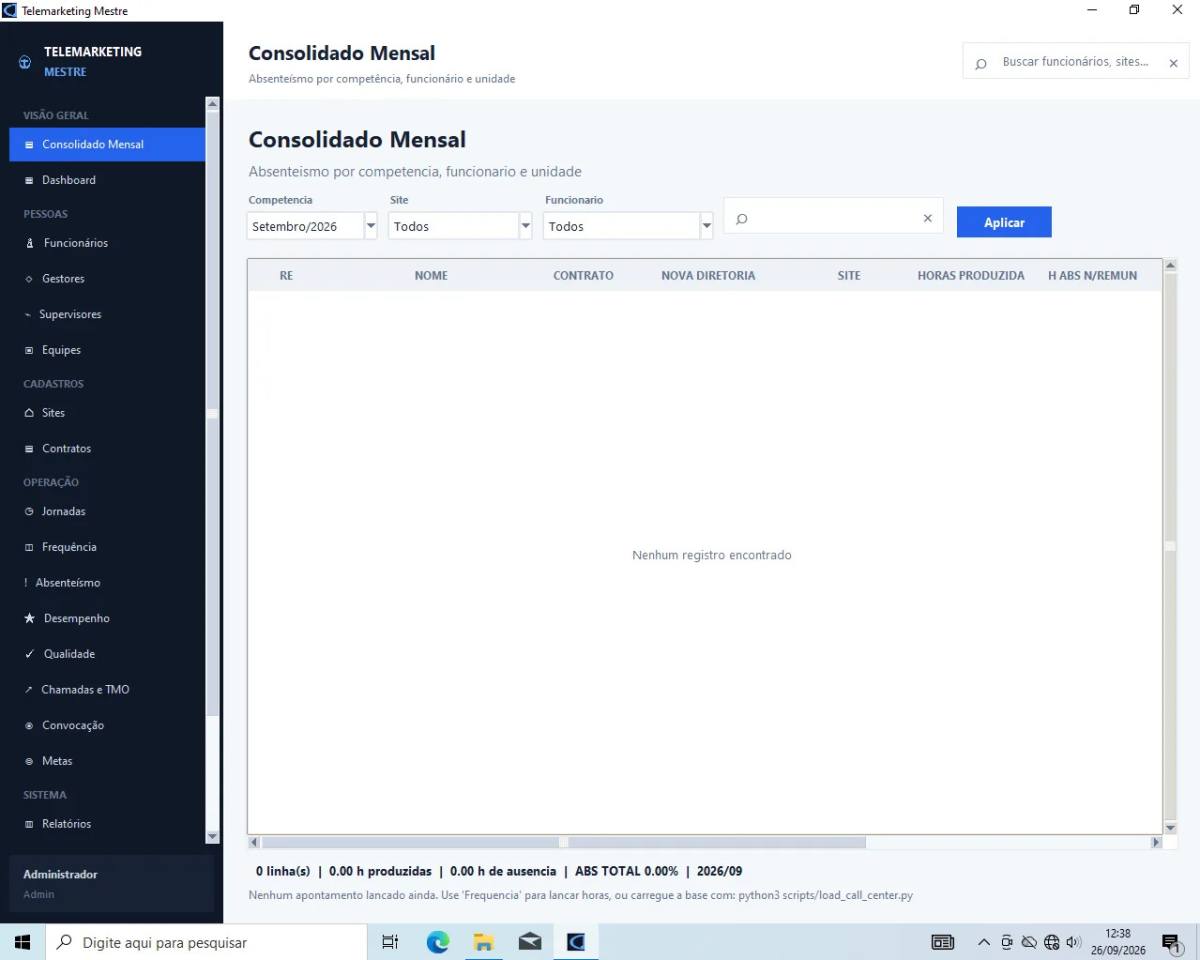
Task: Sort by HORAS PRODUZIDA column header
Action: coord(971,275)
